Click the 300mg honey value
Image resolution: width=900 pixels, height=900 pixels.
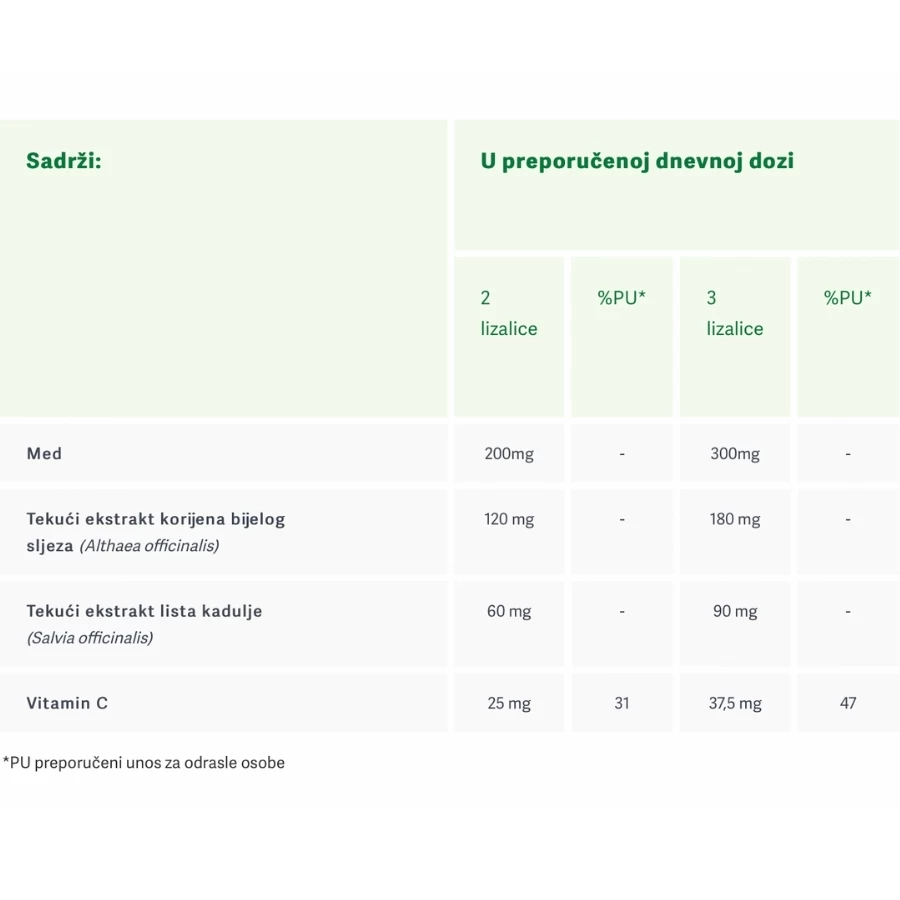[x=735, y=454]
